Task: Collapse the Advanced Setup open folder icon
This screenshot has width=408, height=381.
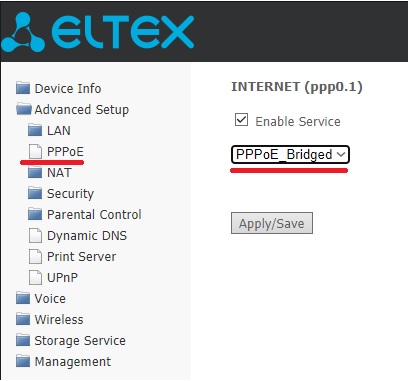Action: coord(24,109)
